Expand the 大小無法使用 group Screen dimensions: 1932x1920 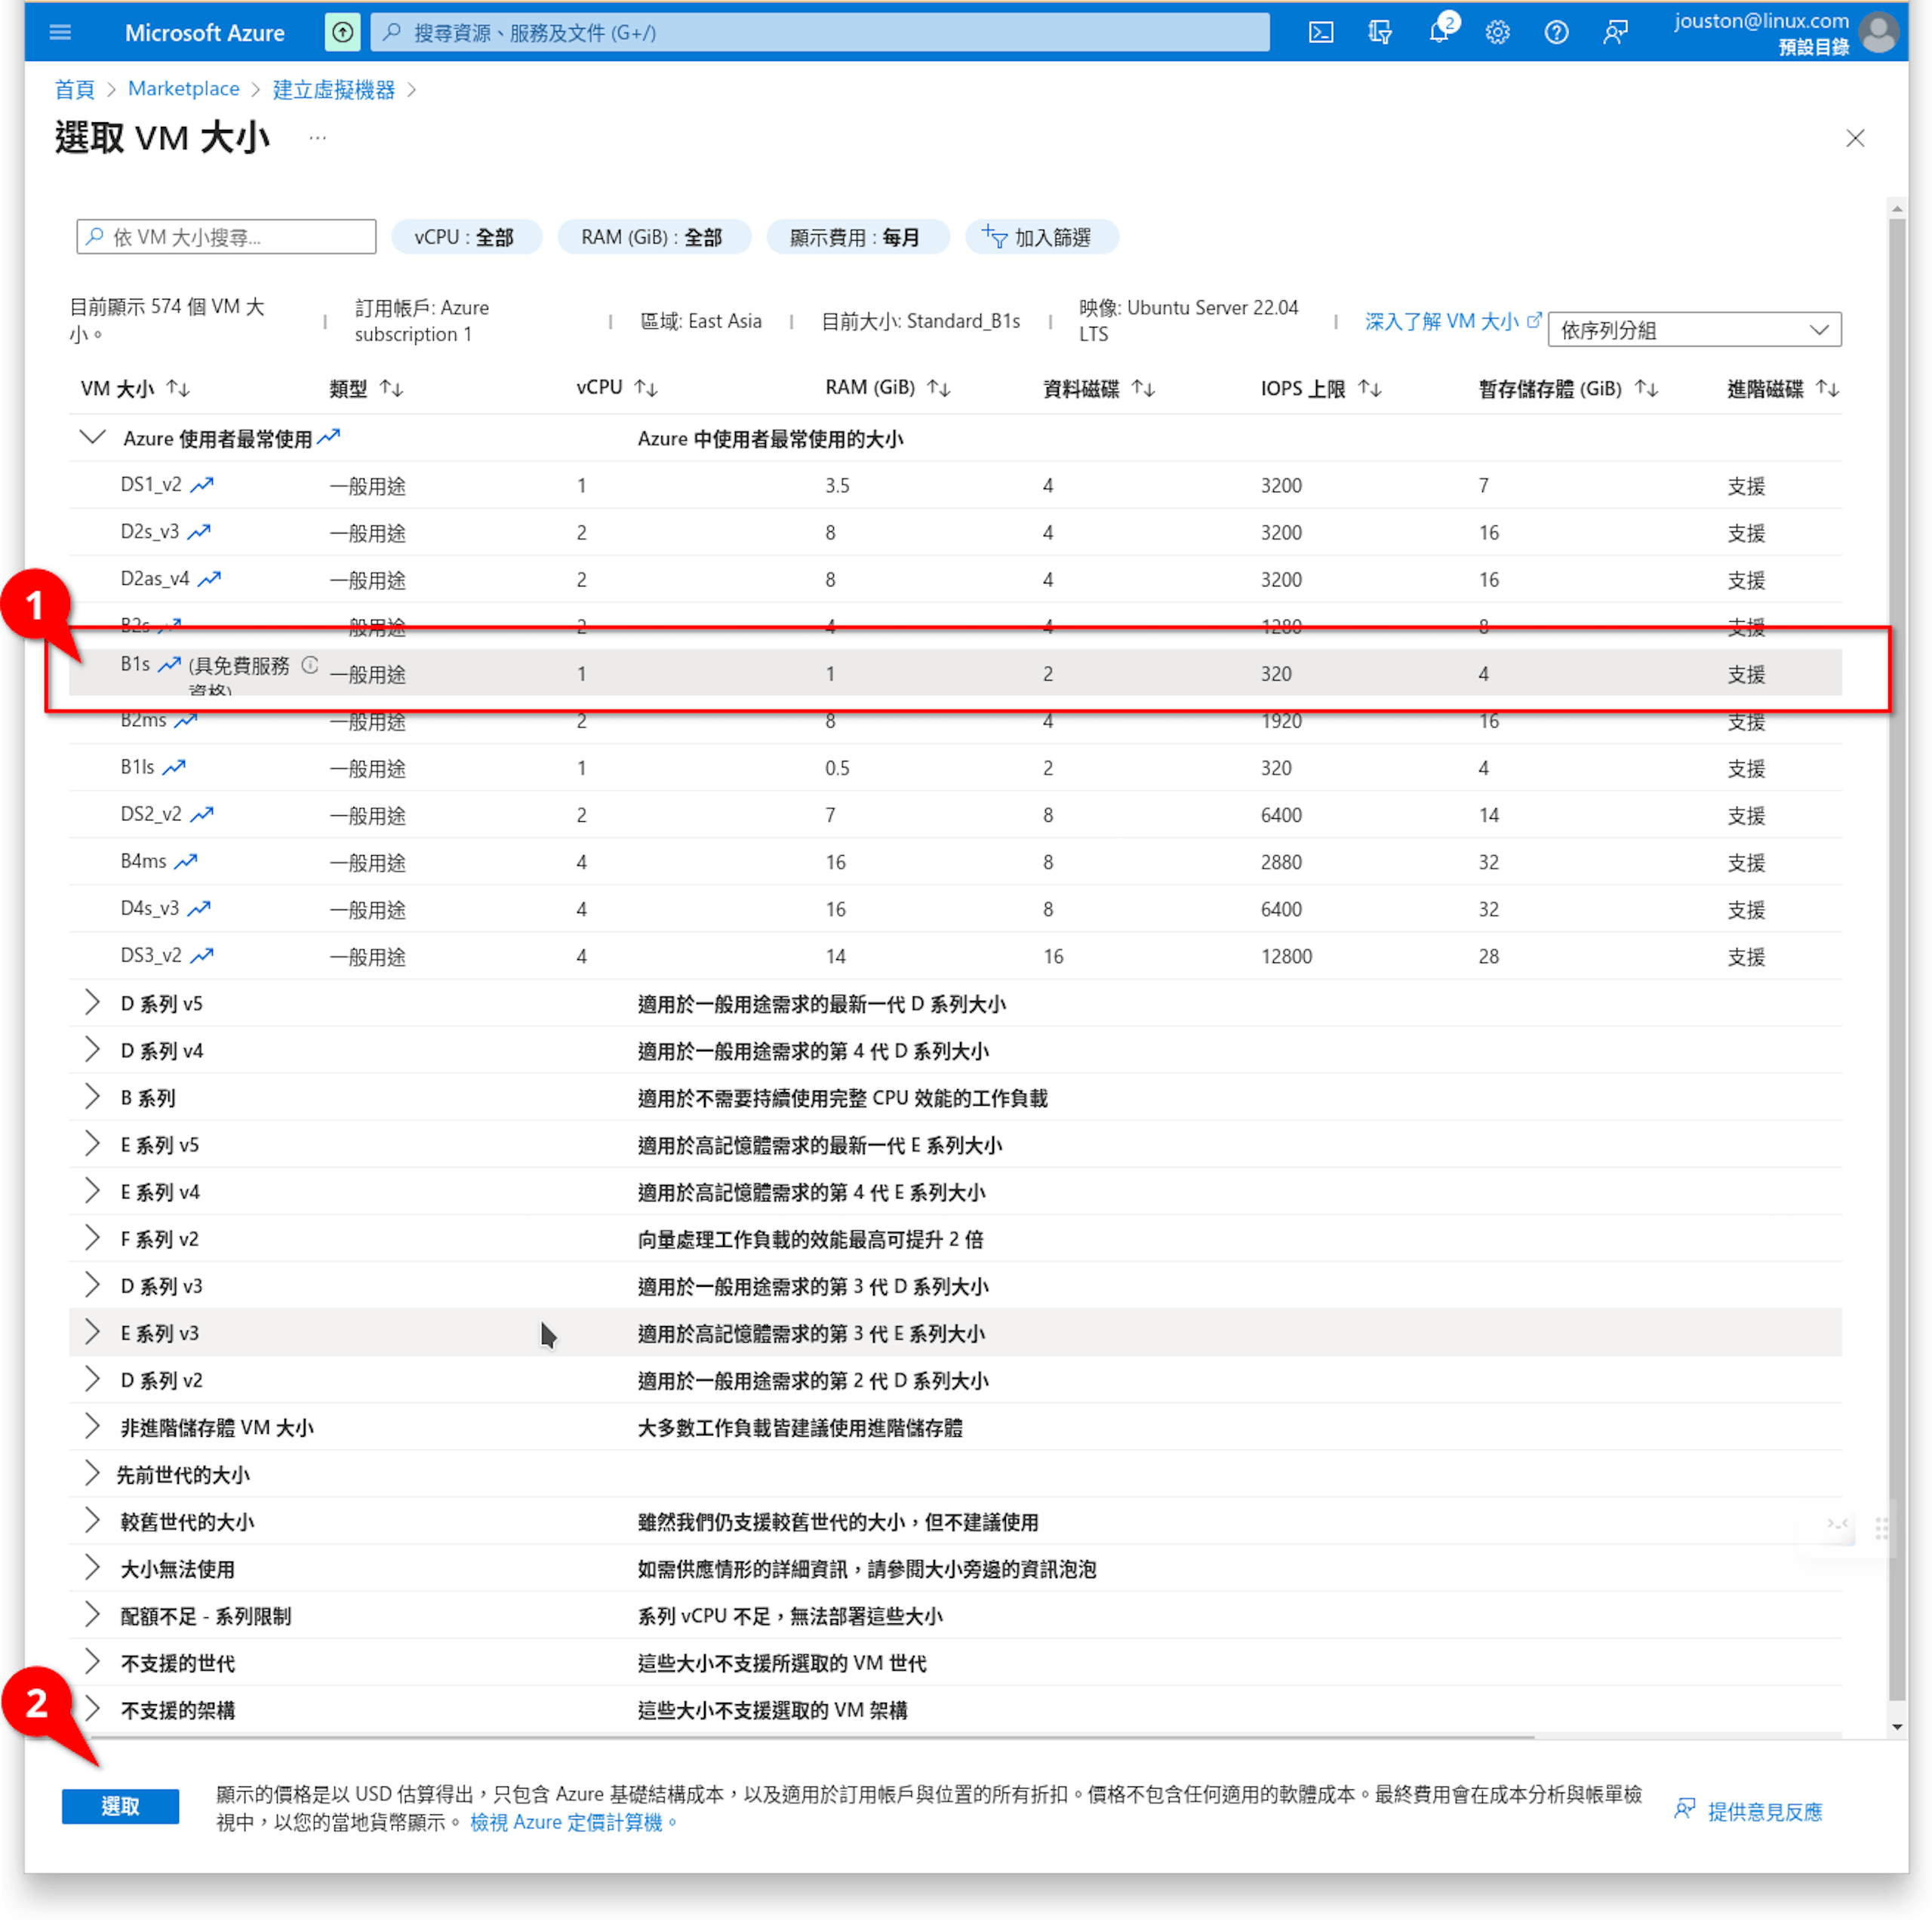pyautogui.click(x=92, y=1567)
